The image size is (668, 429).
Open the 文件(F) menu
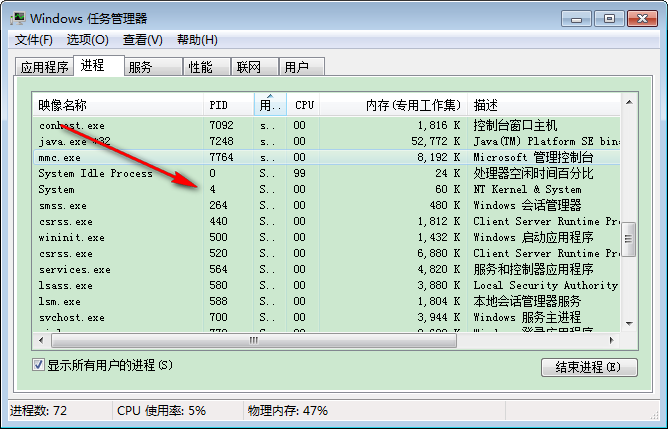(x=34, y=40)
